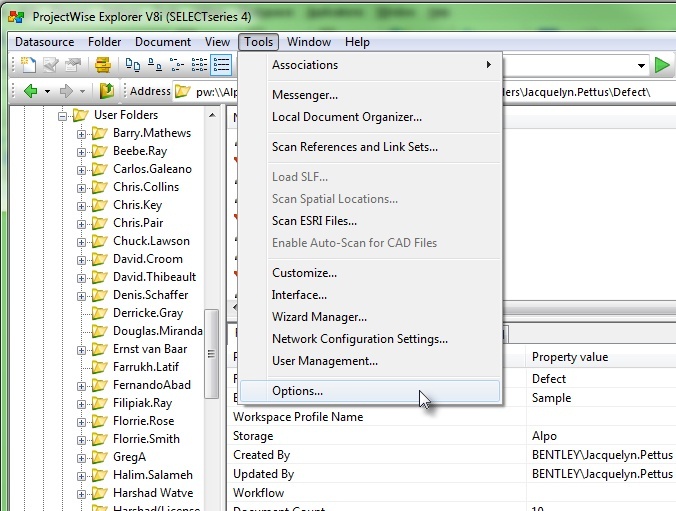676x511 pixels.
Task: Open Local Document Organizer... entry
Action: tap(370, 117)
